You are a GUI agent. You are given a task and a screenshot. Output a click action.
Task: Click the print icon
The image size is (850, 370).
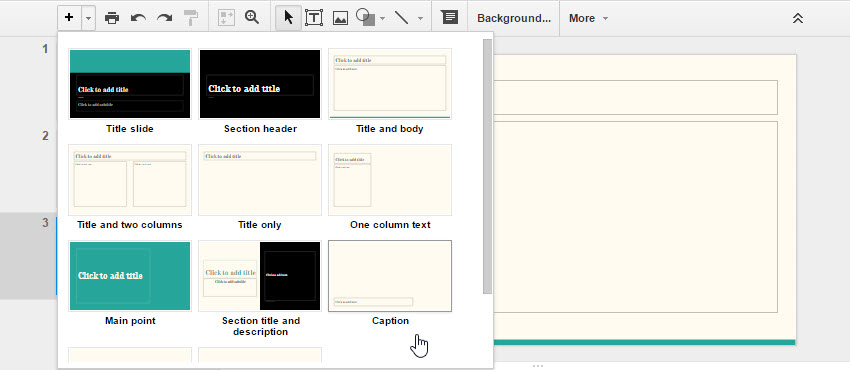[112, 18]
